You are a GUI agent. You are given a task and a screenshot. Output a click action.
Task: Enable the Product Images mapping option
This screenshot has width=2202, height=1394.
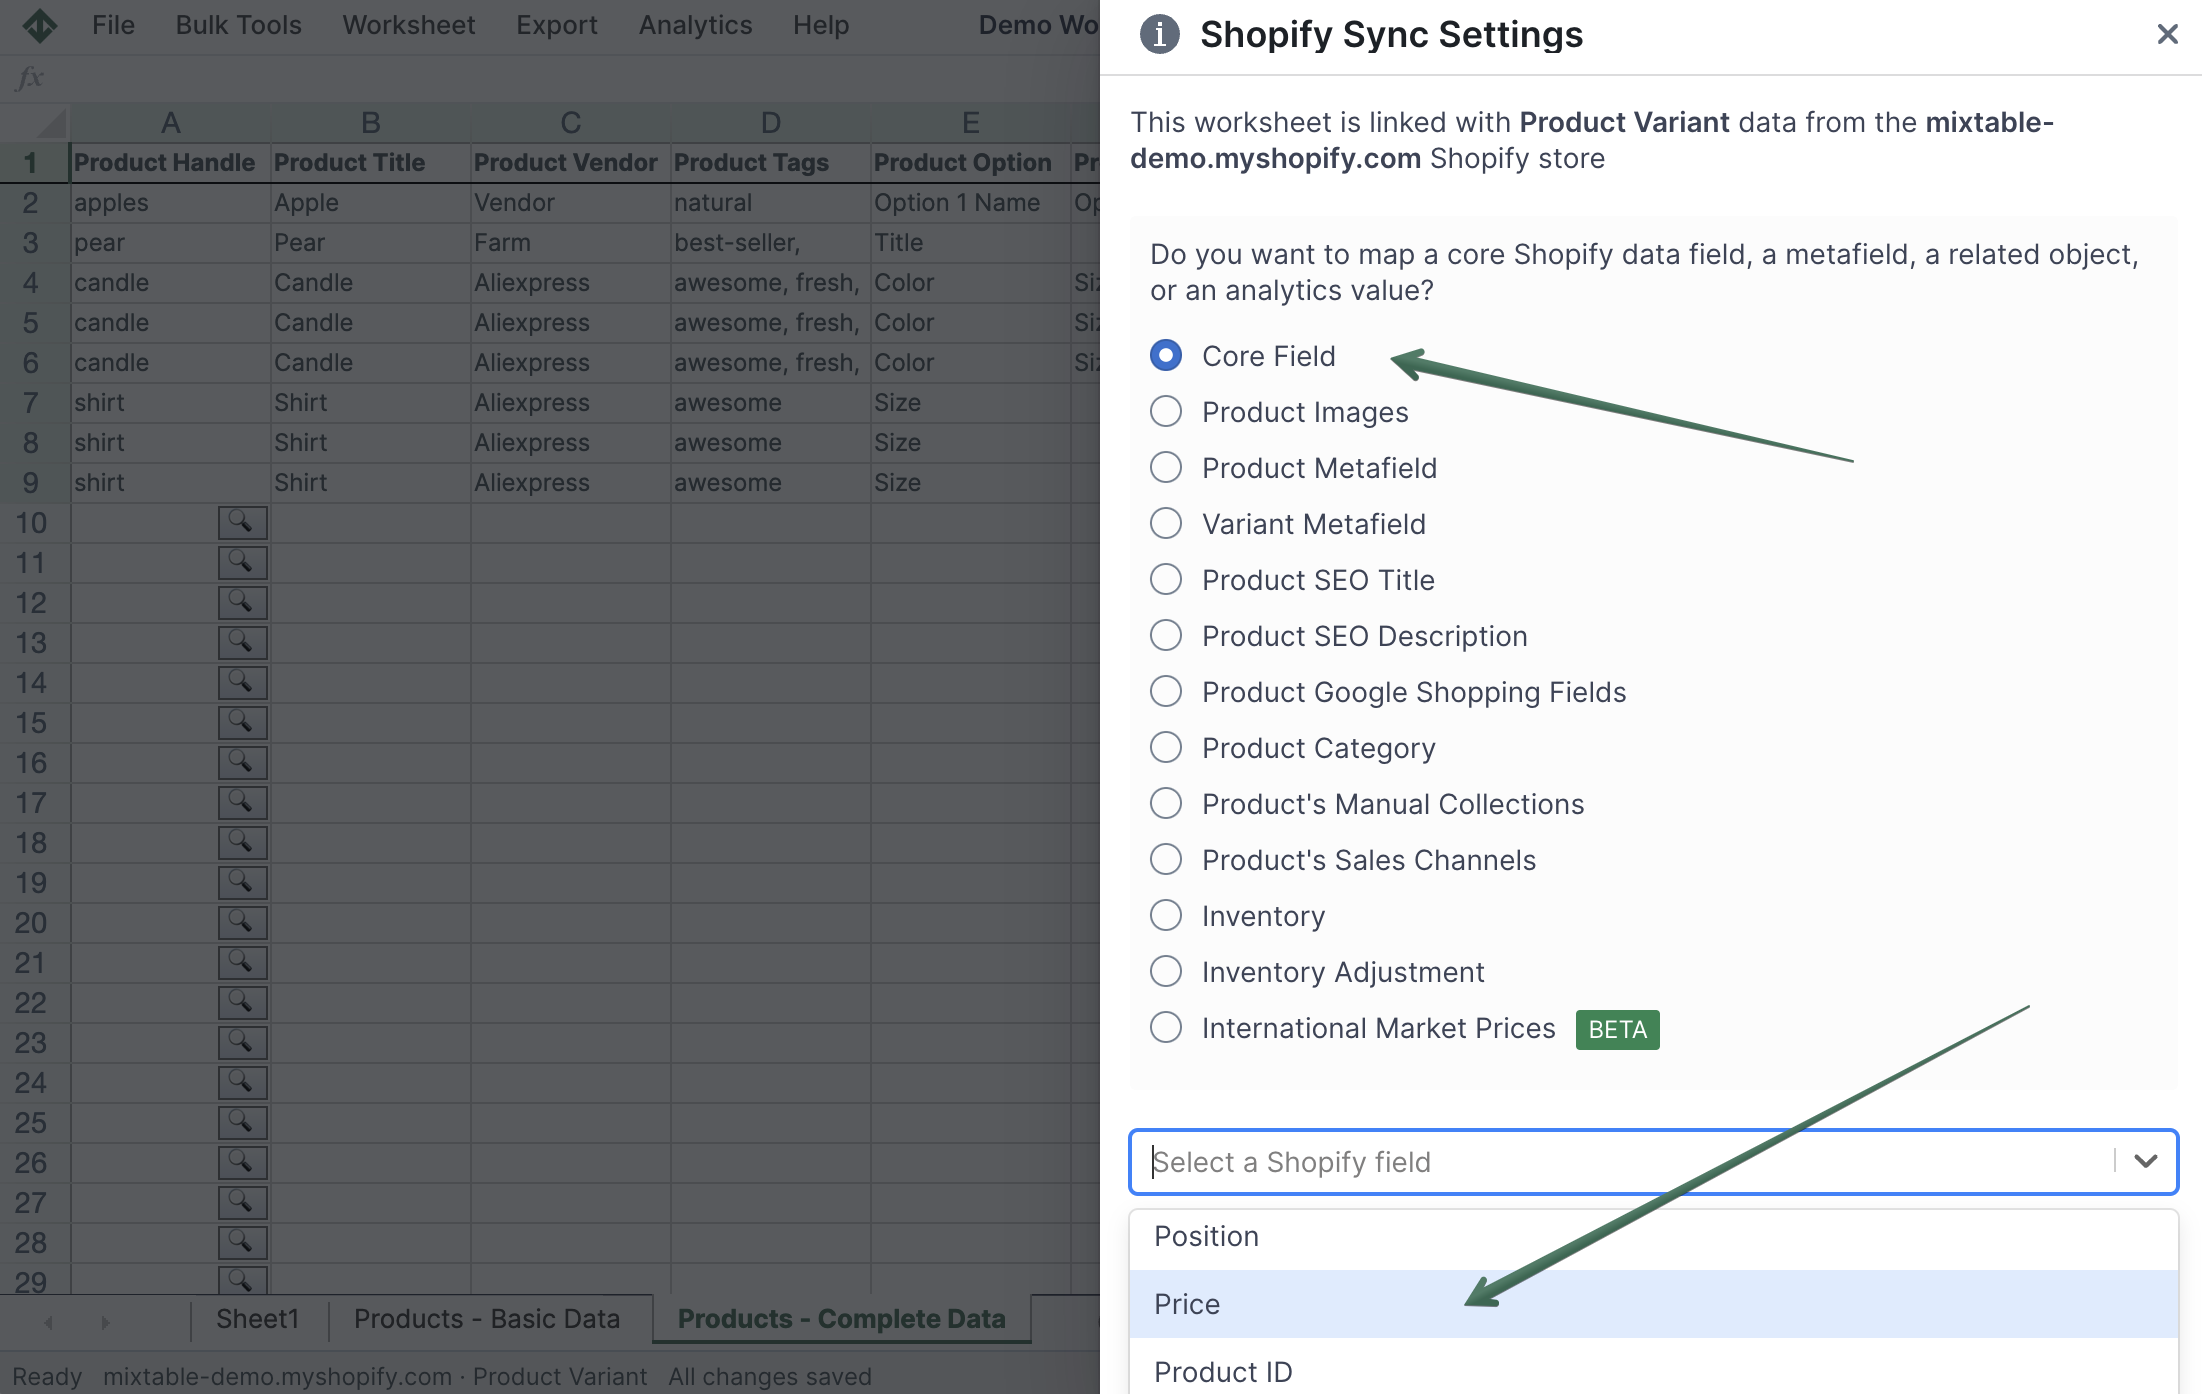pyautogui.click(x=1165, y=411)
